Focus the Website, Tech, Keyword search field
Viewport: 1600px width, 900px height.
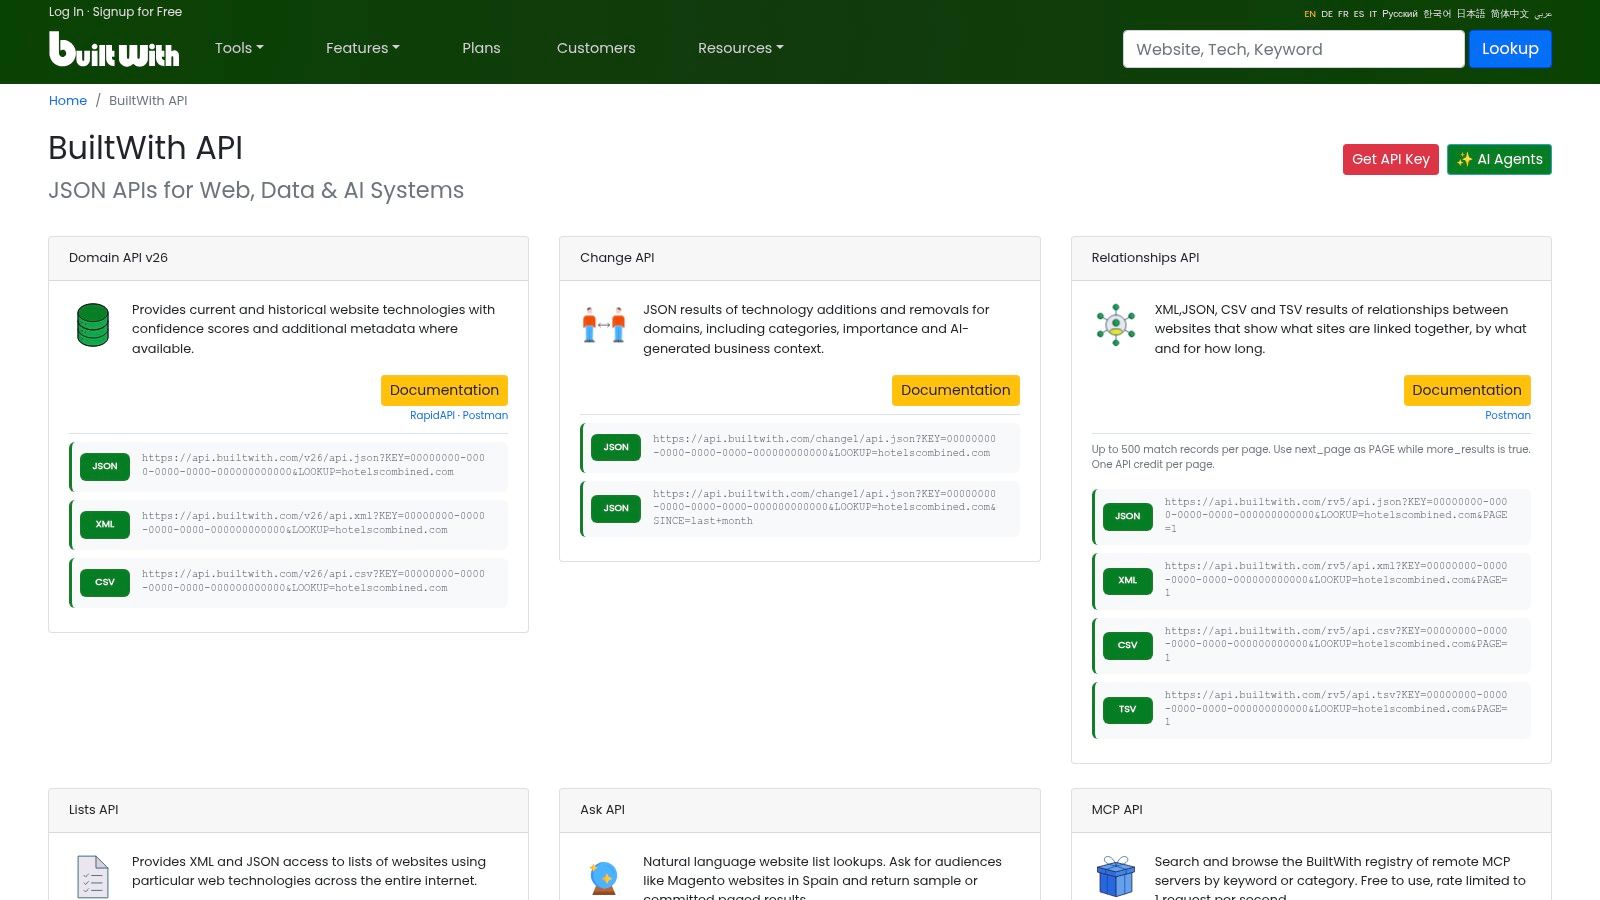(x=1293, y=49)
